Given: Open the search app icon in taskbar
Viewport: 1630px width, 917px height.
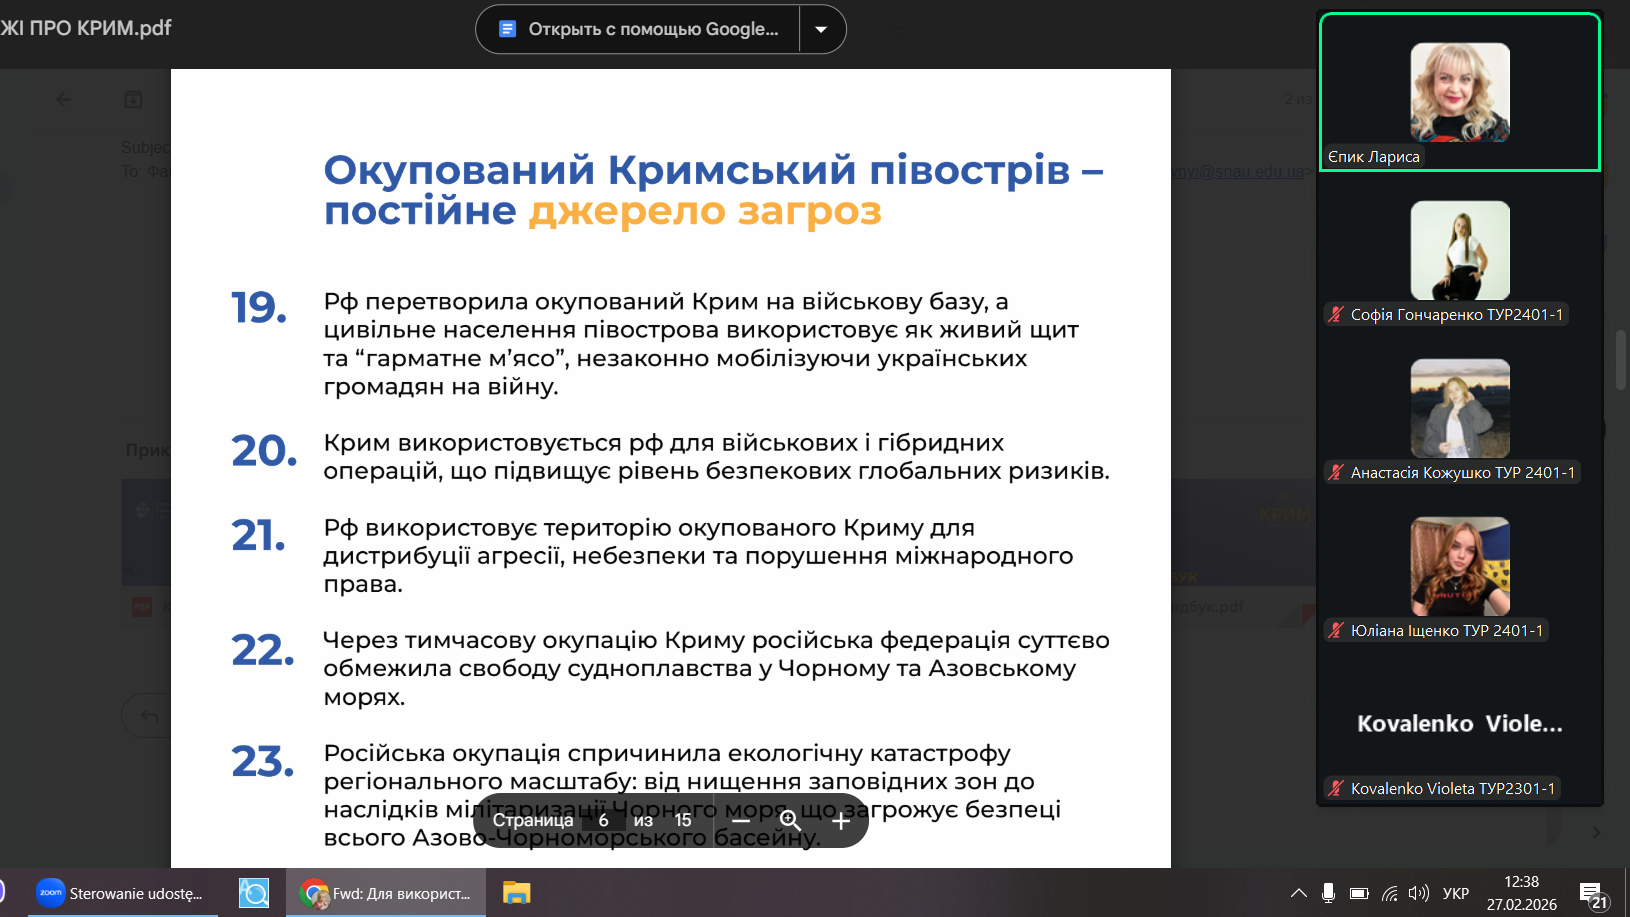Looking at the screenshot, I should [254, 893].
